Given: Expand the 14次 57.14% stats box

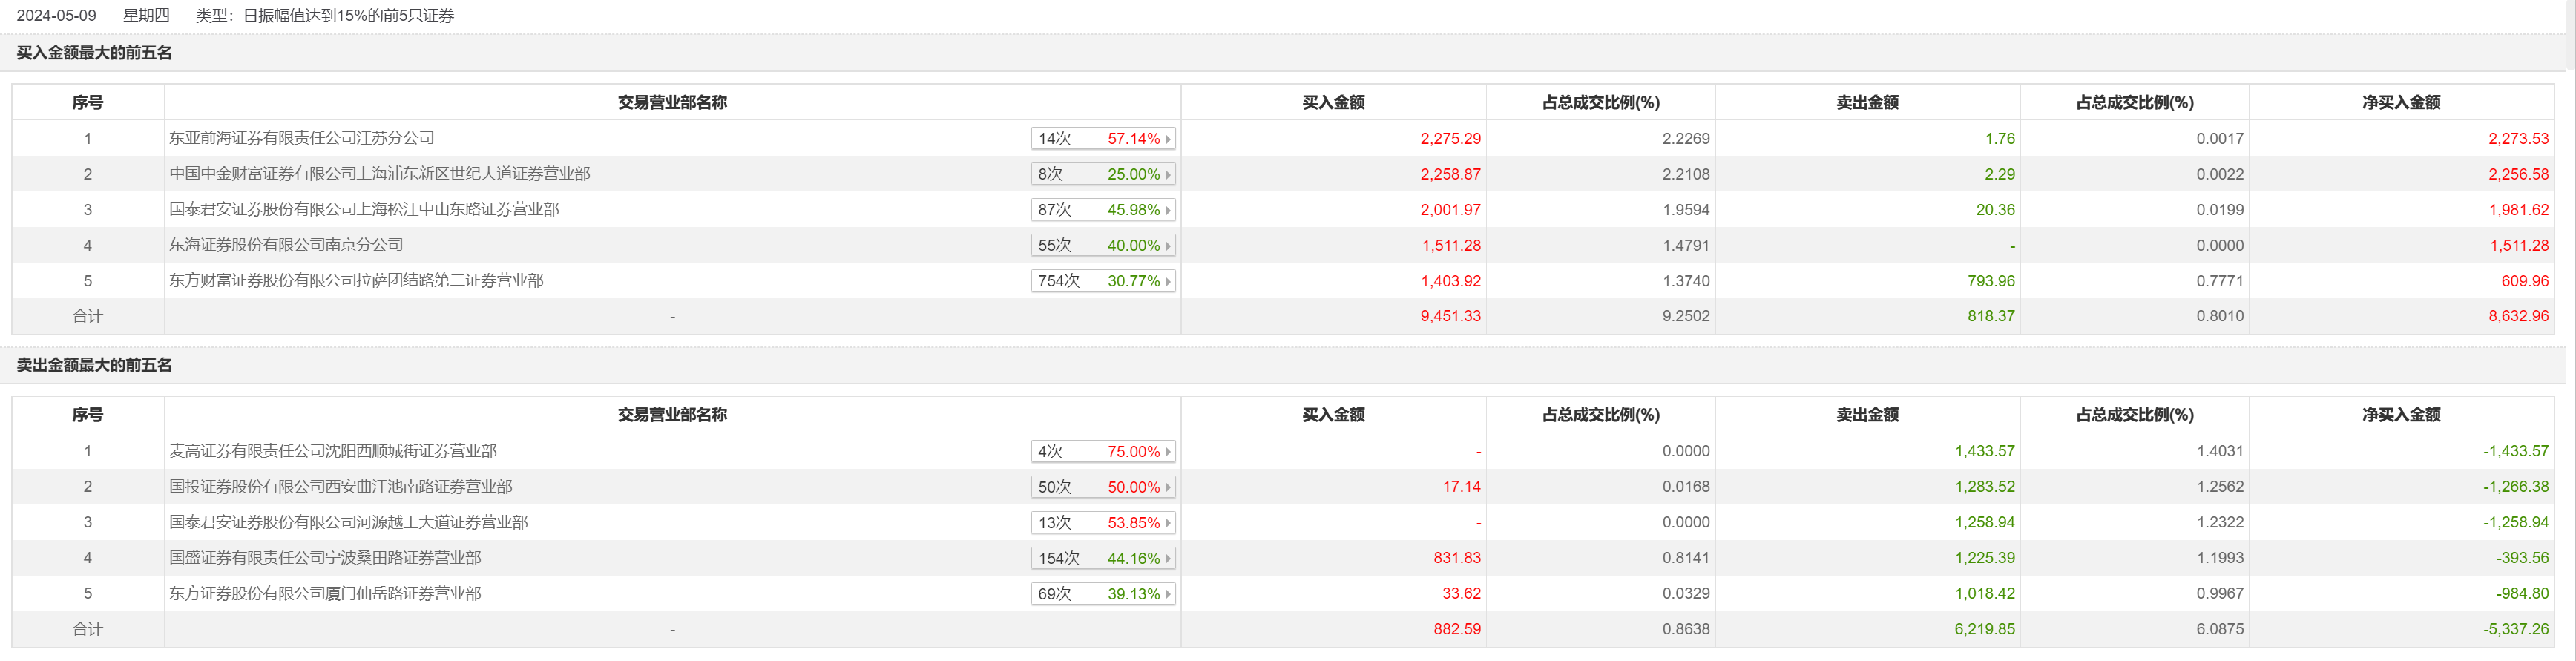Looking at the screenshot, I should point(1102,139).
